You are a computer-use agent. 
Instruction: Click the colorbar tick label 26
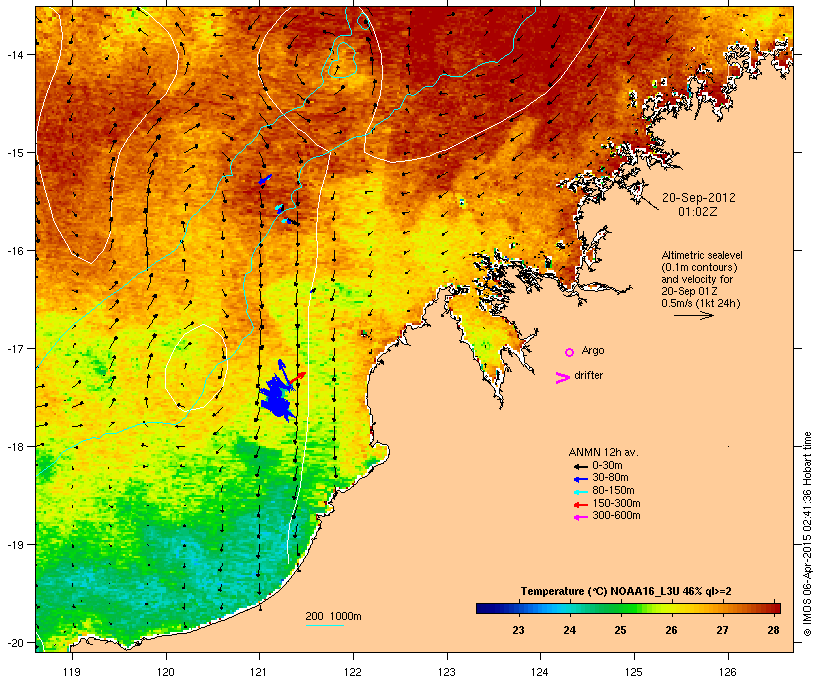[x=671, y=630]
